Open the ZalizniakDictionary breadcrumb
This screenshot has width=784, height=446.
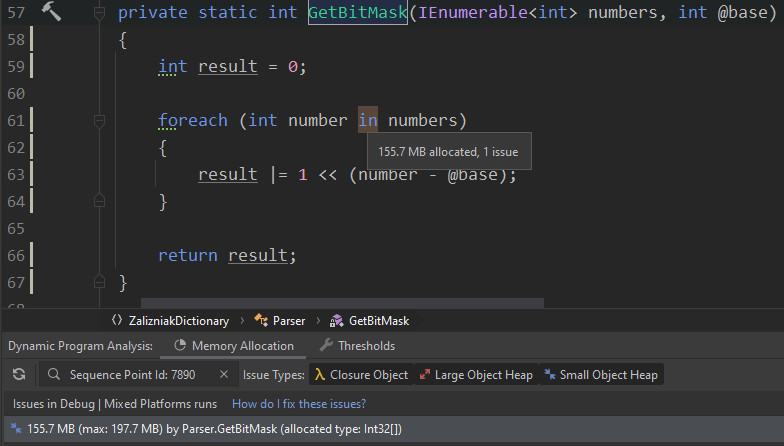[x=178, y=321]
